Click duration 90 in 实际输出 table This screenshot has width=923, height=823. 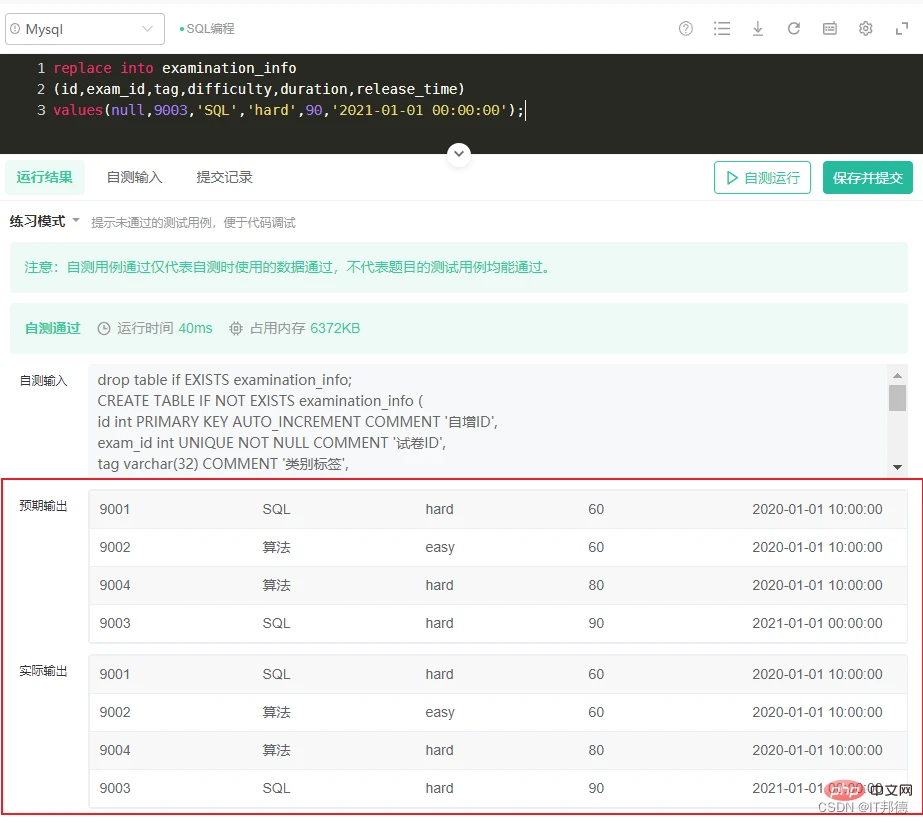point(596,788)
